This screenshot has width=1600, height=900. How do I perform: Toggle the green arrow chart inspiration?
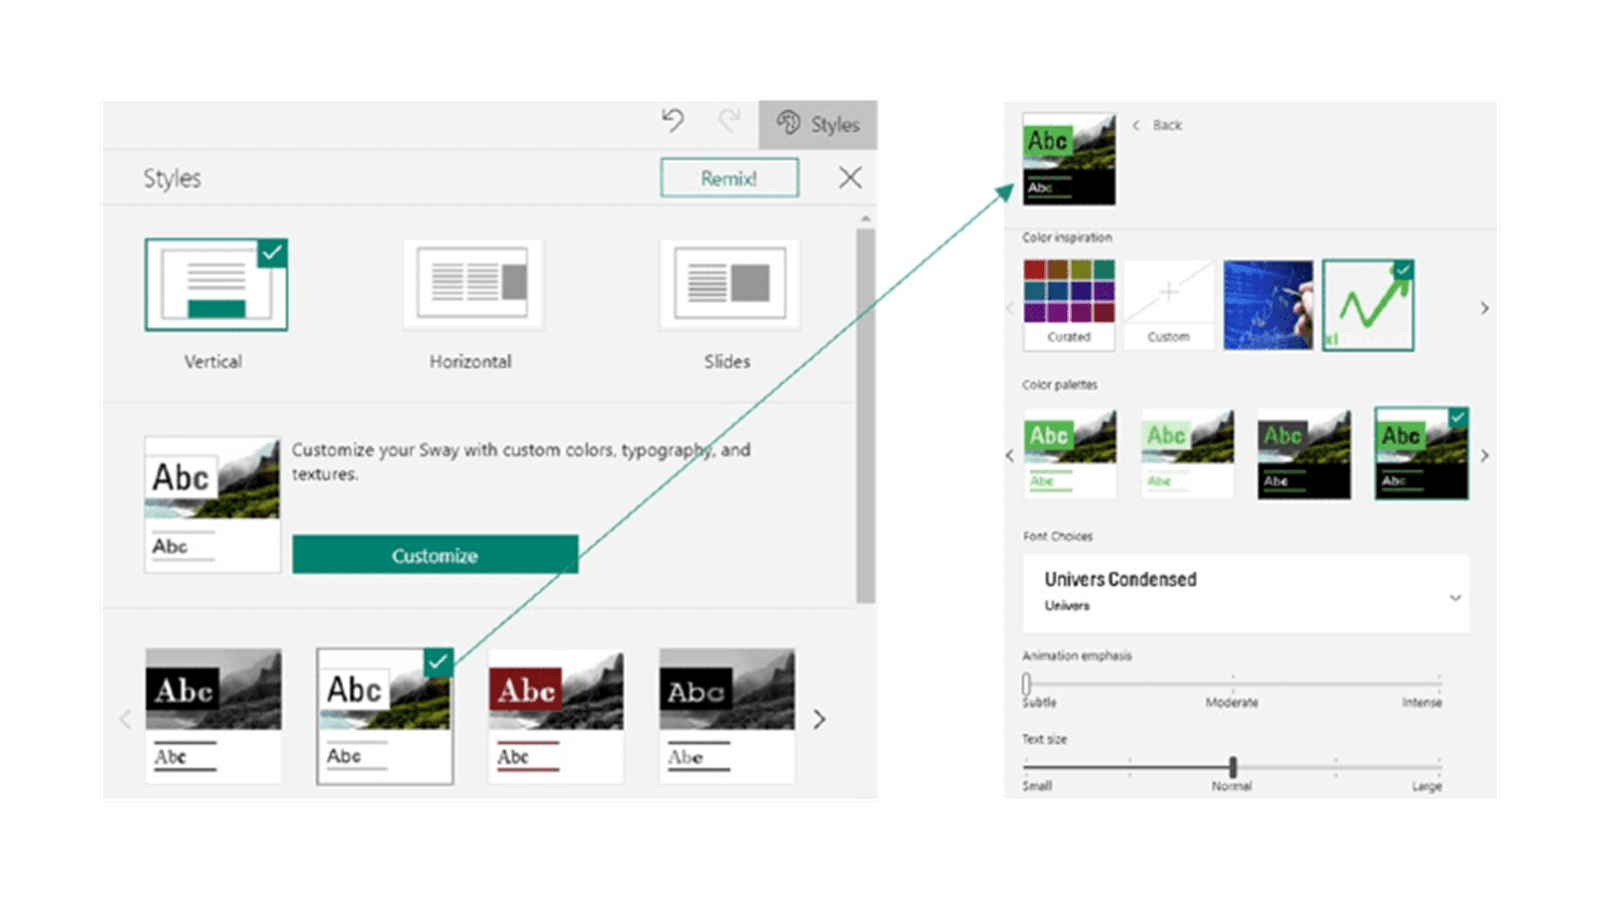[1368, 305]
